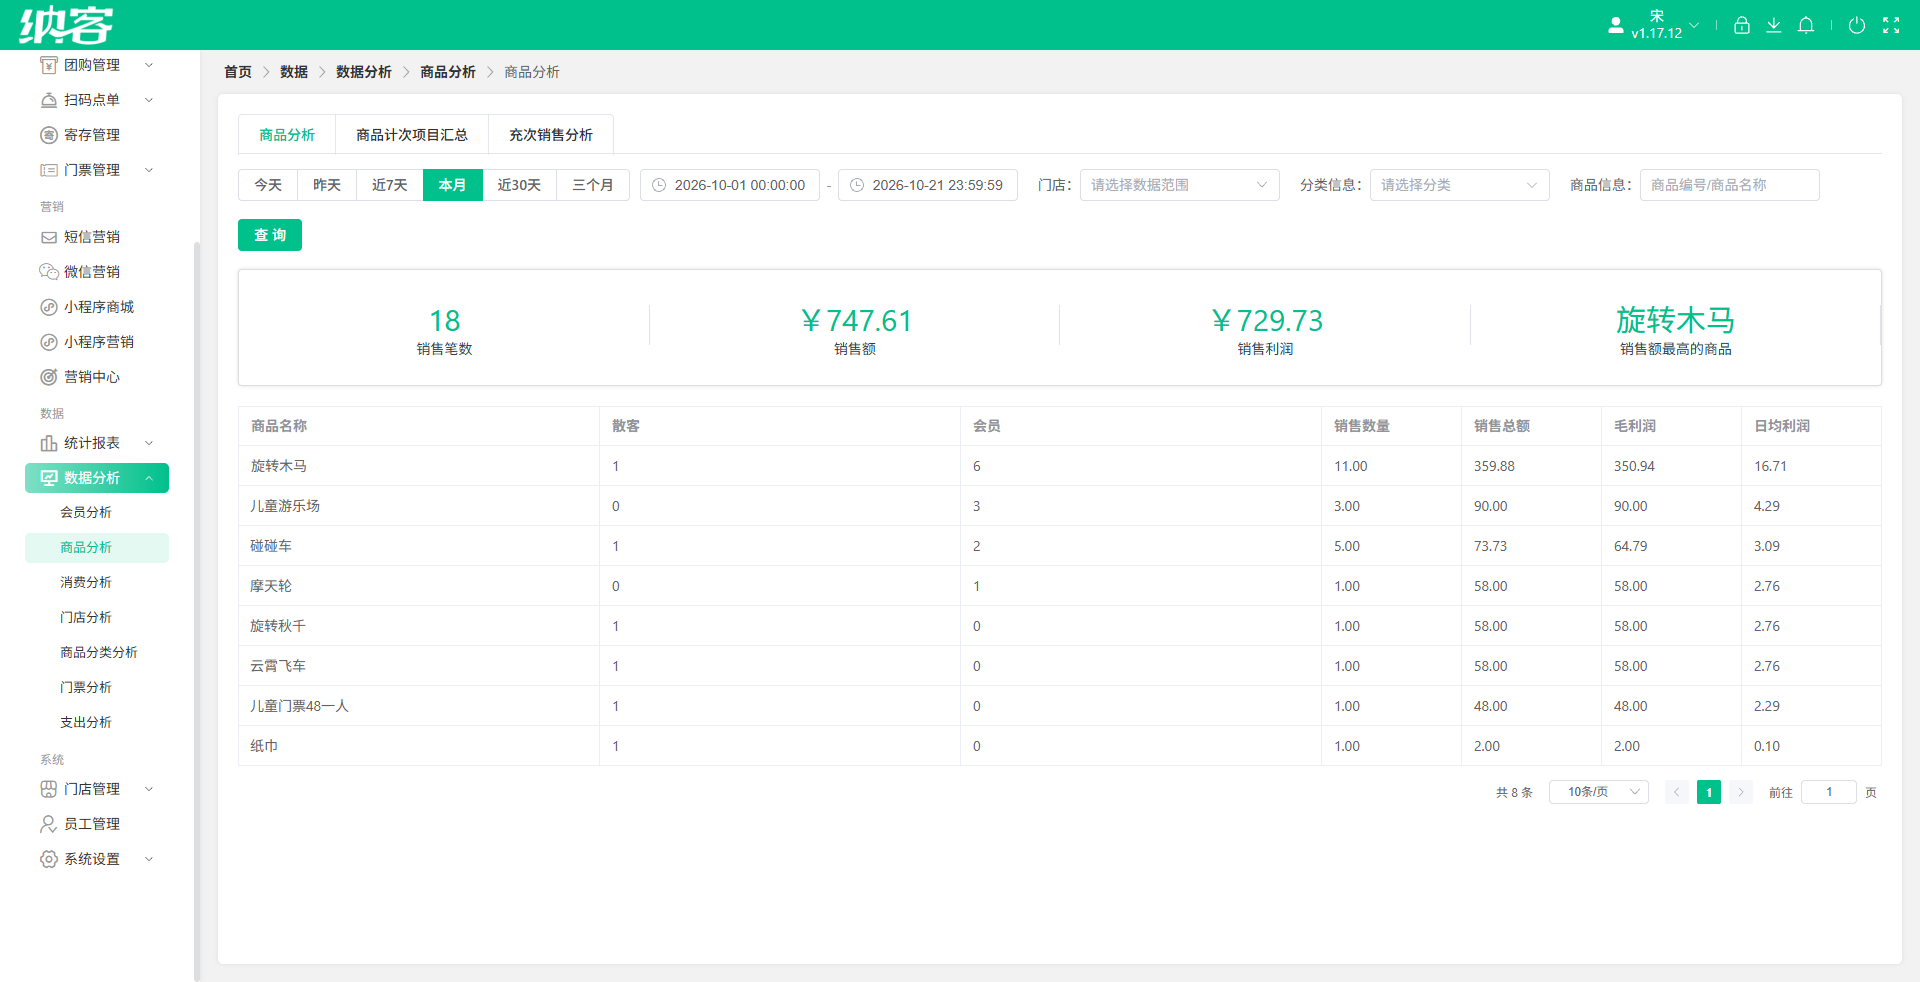This screenshot has width=1920, height=982.
Task: Click the lock screen icon in header
Action: pos(1742,25)
